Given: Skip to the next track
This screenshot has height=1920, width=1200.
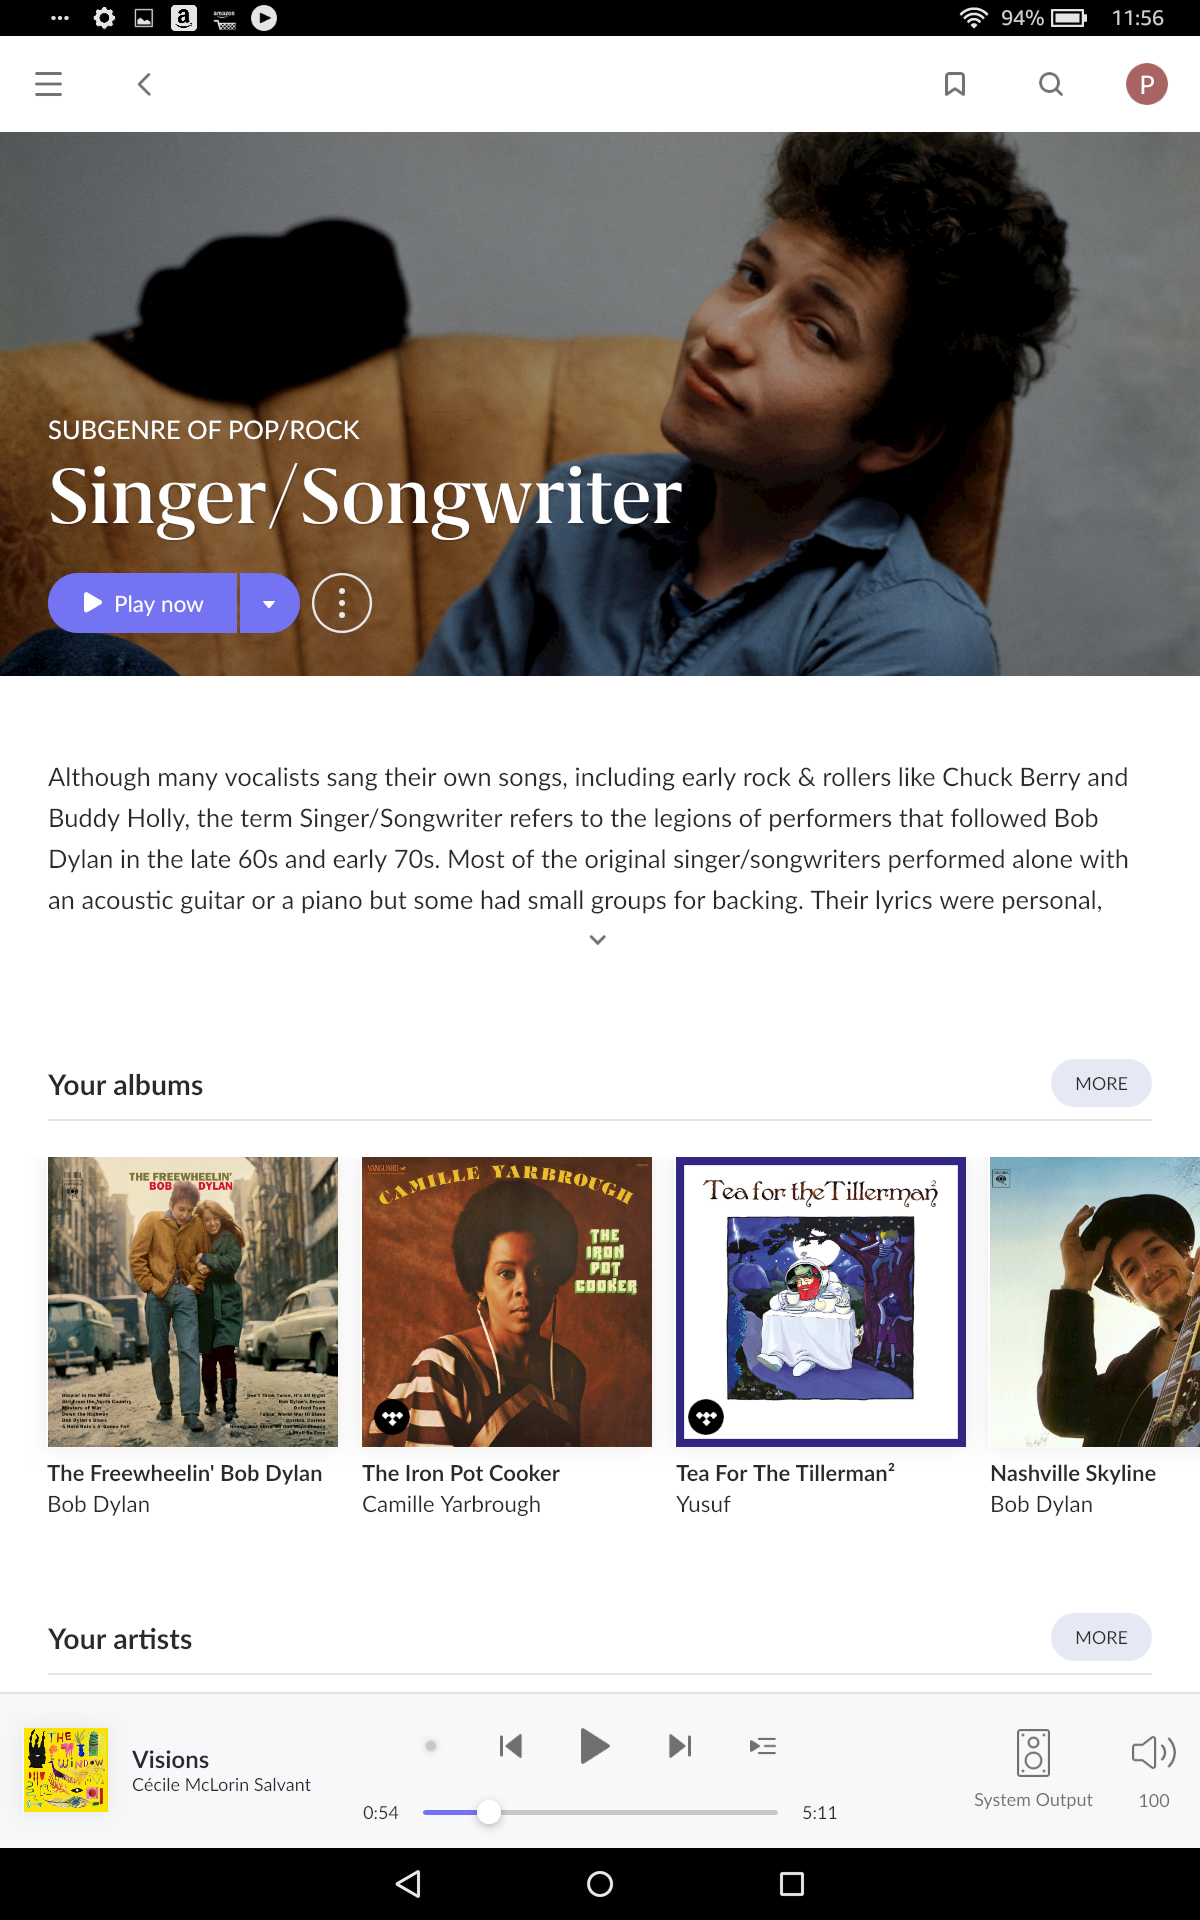Looking at the screenshot, I should click(x=680, y=1746).
